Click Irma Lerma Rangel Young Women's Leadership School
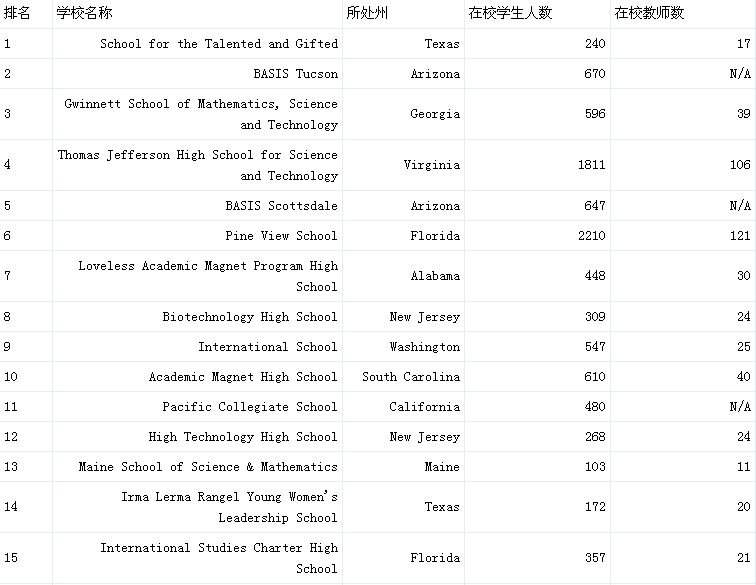The height and width of the screenshot is (585, 756). tap(230, 507)
